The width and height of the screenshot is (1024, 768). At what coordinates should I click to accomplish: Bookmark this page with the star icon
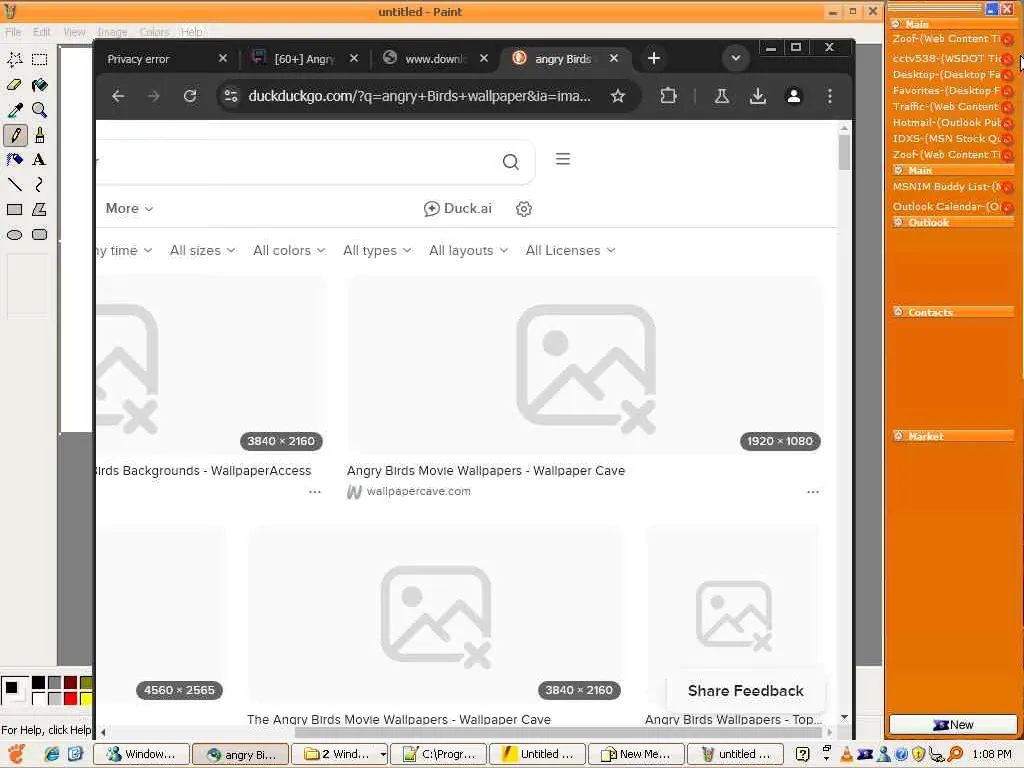pyautogui.click(x=618, y=96)
